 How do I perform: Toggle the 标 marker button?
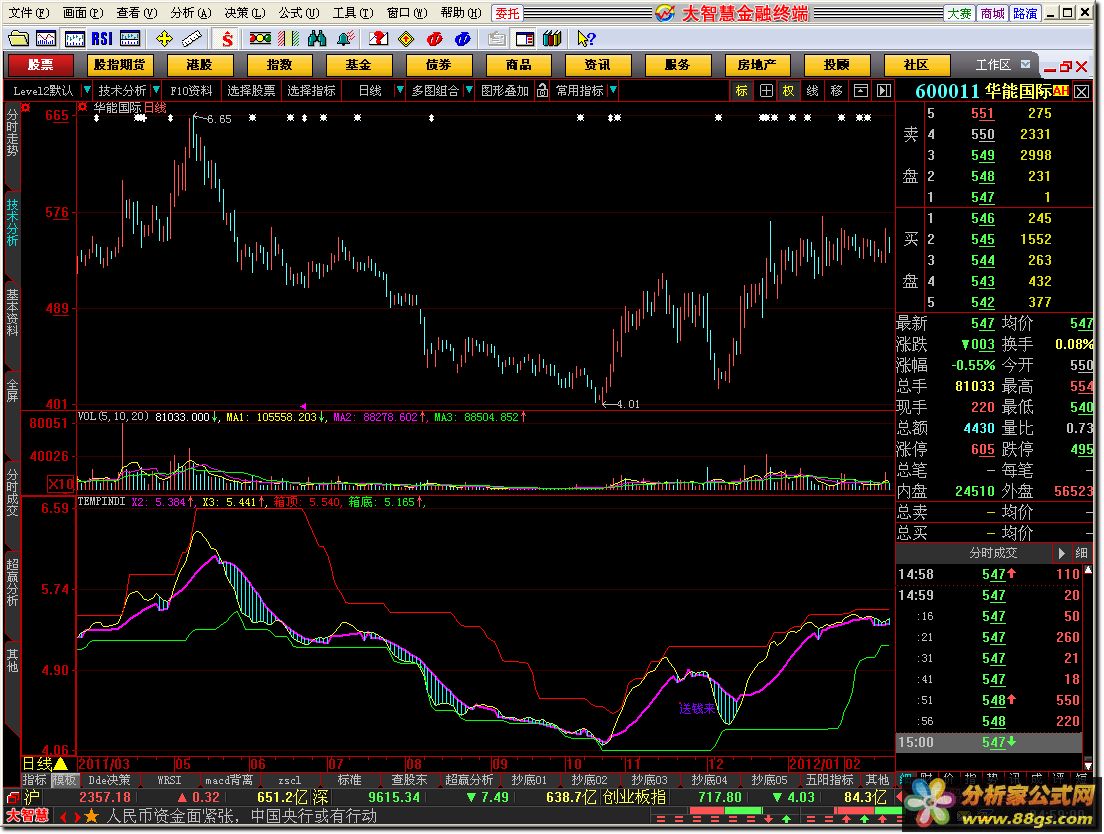click(x=741, y=91)
